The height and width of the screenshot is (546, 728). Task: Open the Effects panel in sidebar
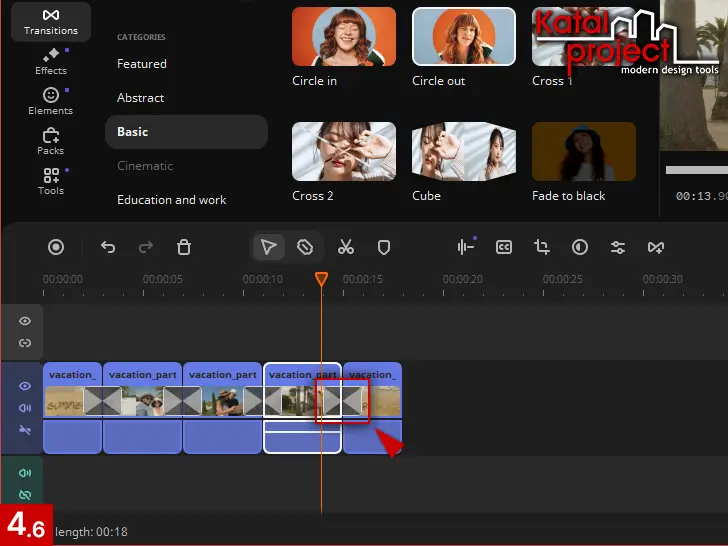[50, 60]
